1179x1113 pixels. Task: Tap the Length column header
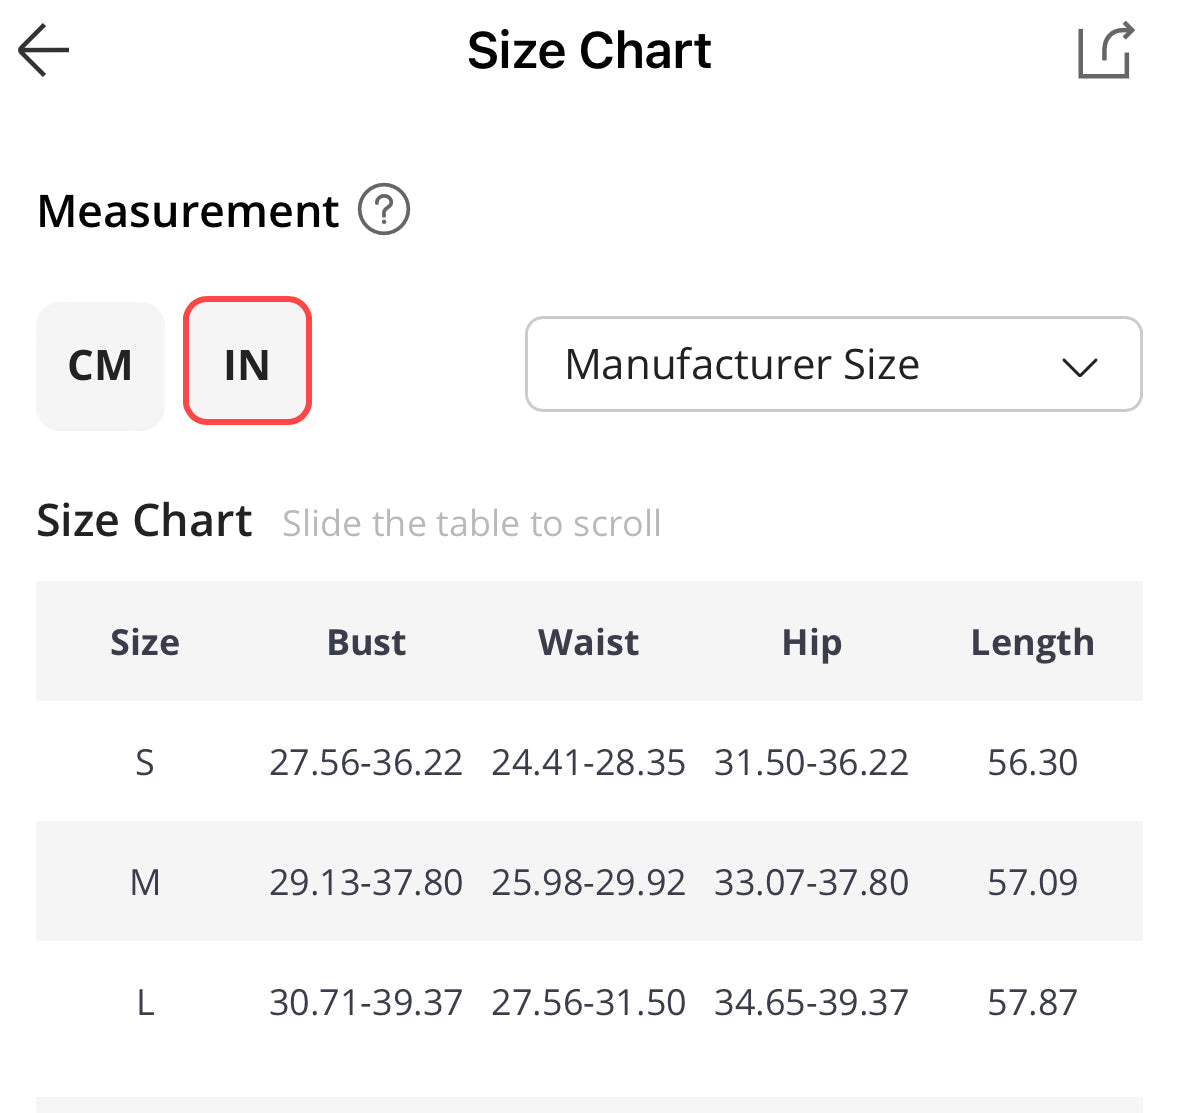[x=1032, y=642]
